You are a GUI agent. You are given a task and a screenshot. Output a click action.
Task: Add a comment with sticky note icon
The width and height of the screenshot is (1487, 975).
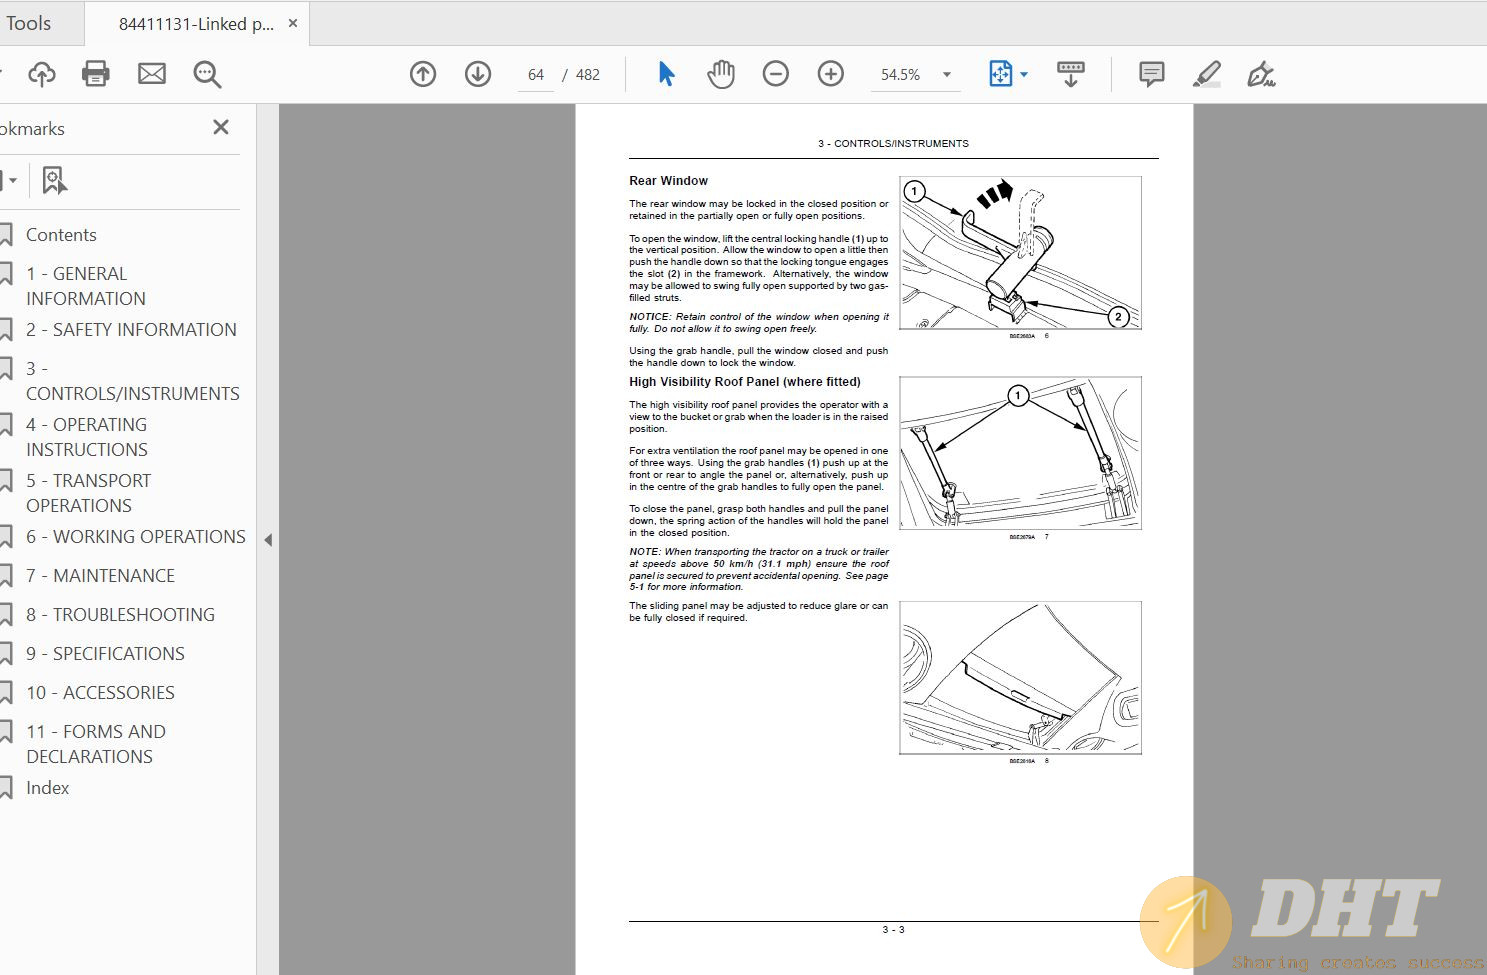(x=1152, y=74)
